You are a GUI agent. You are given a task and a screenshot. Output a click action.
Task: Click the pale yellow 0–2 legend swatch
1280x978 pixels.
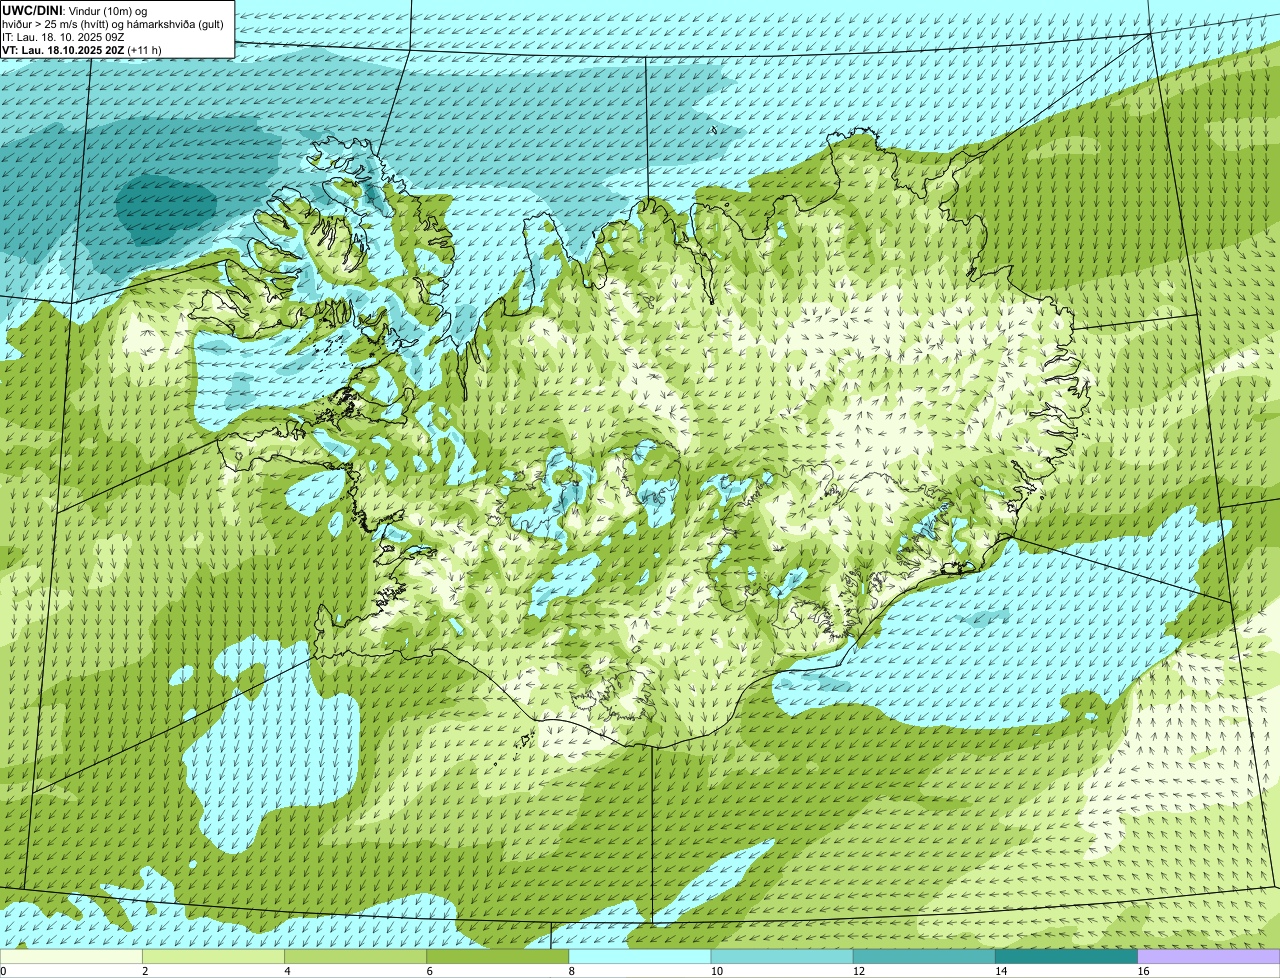click(x=72, y=957)
